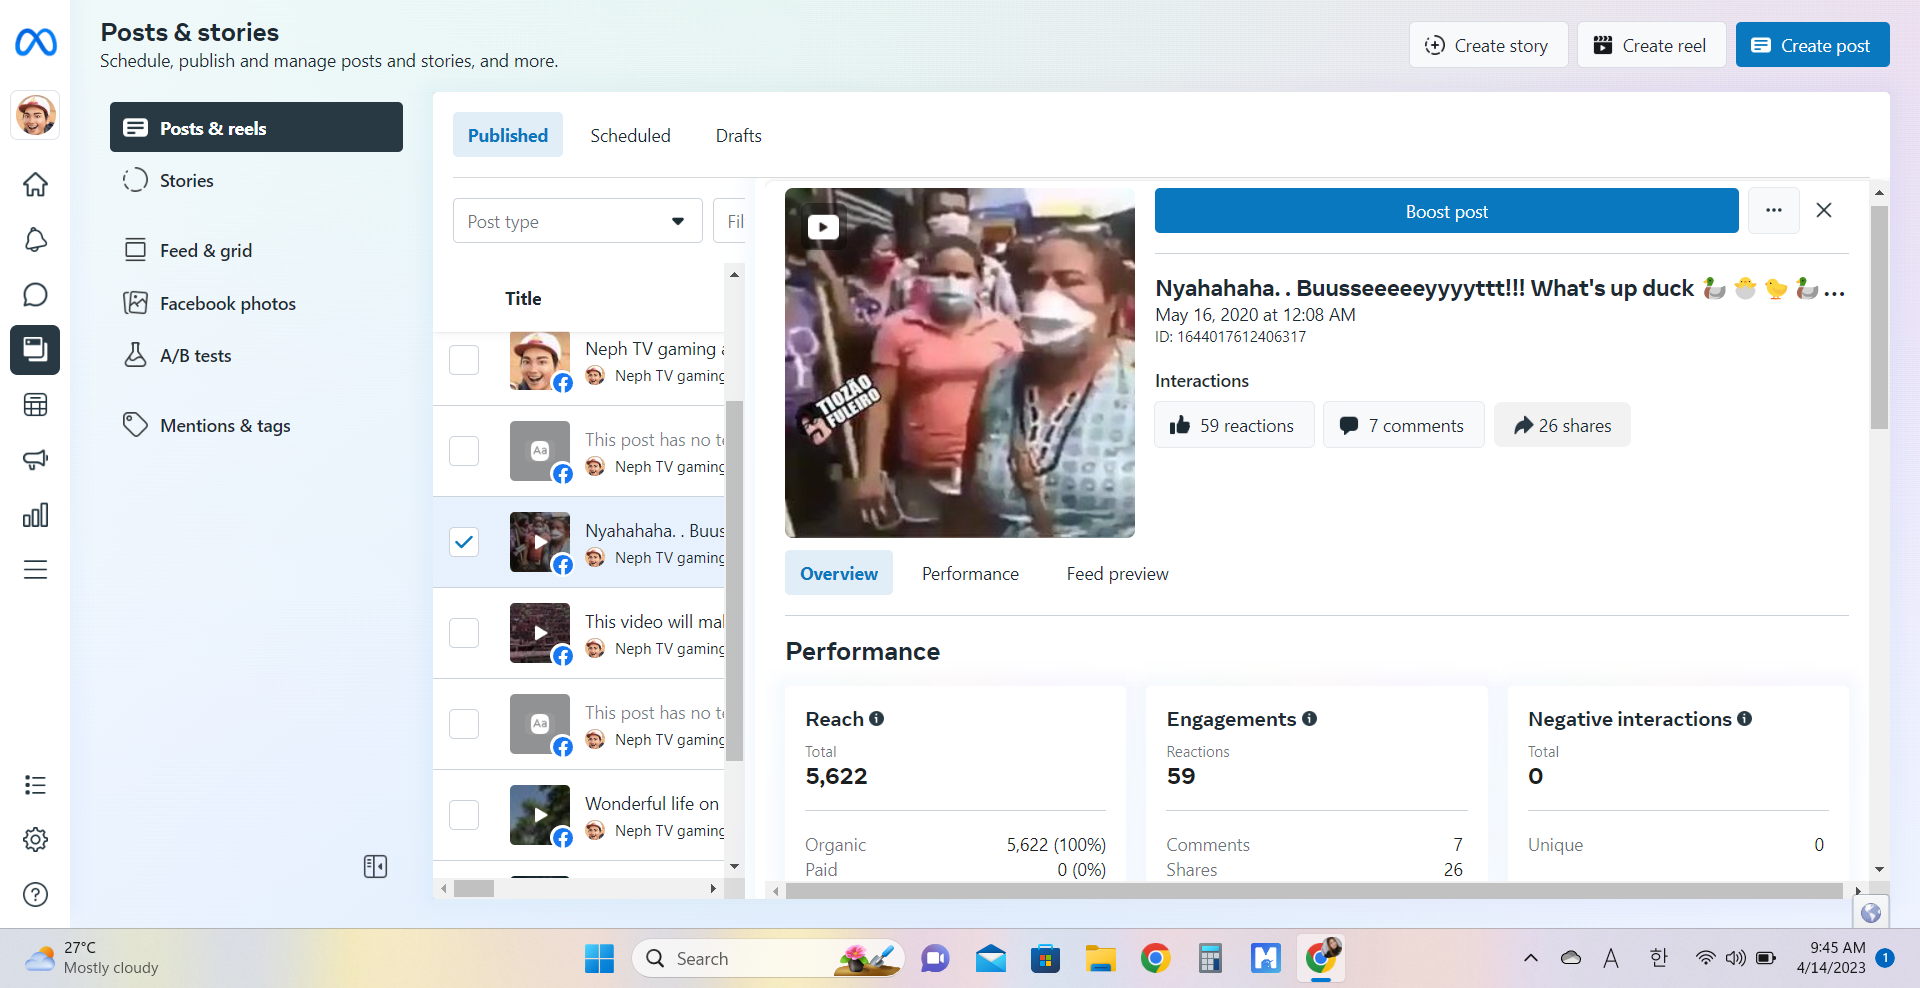Viewport: 1920px width, 988px height.
Task: Click the details panel horizontal scrollbar
Action: point(1313,890)
